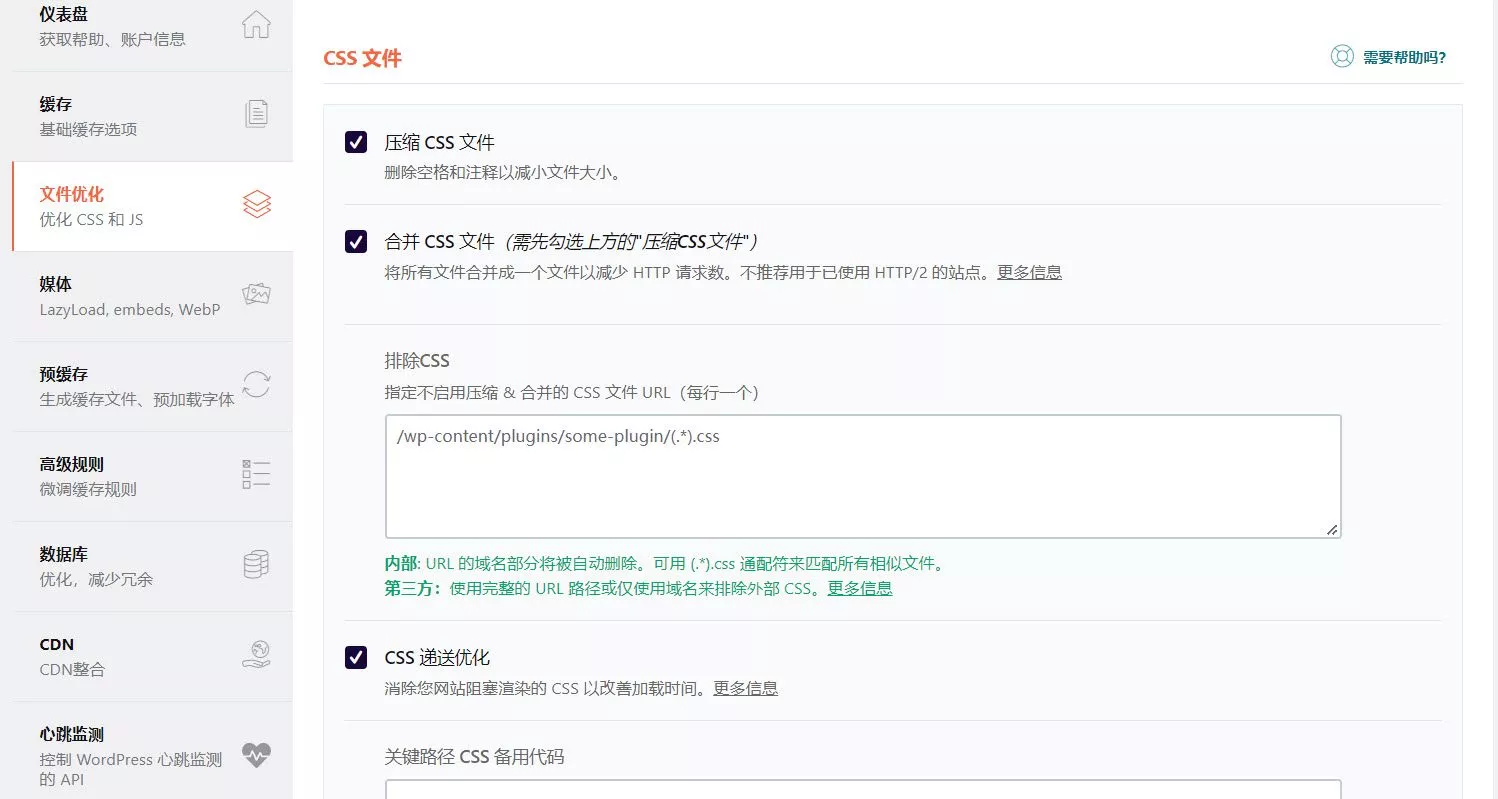Click the 需要帮助吗? link
The height and width of the screenshot is (799, 1498).
pos(1404,57)
